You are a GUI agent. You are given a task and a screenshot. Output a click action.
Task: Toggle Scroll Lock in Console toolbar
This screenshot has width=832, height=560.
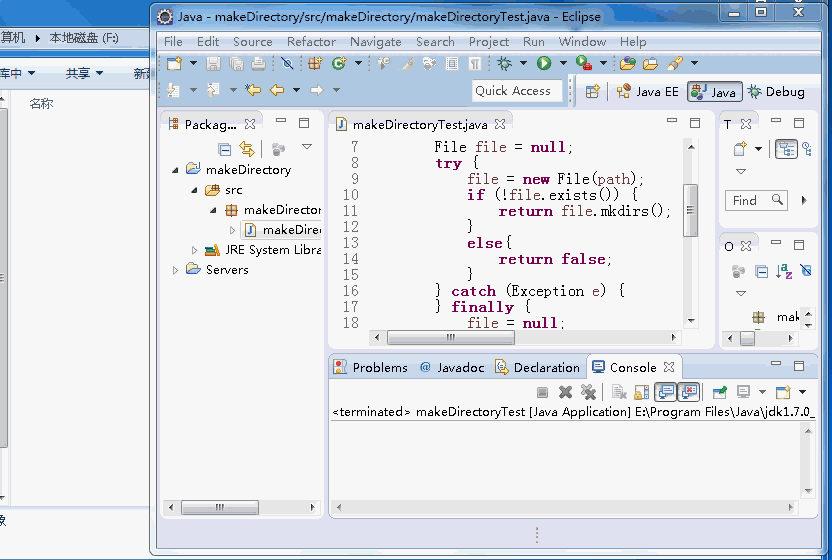[x=642, y=392]
